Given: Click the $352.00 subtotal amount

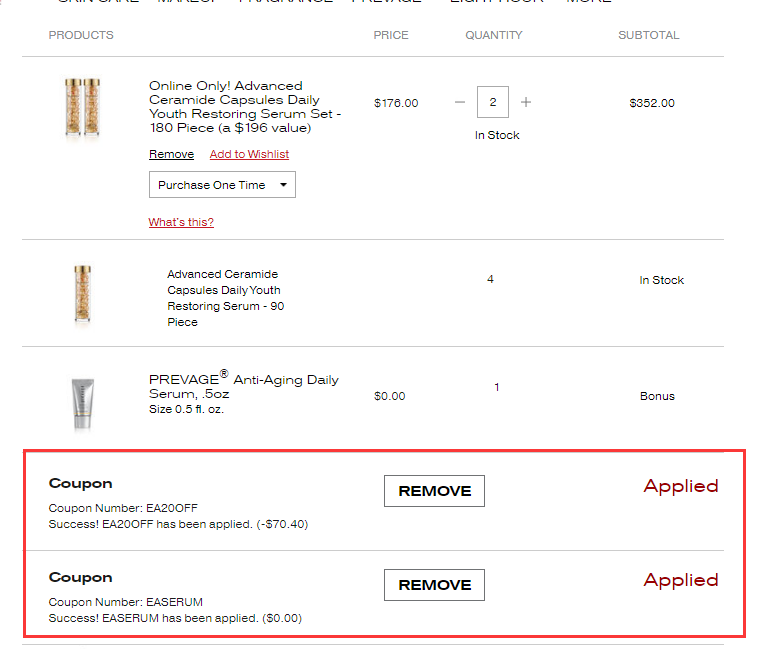Looking at the screenshot, I should point(652,103).
